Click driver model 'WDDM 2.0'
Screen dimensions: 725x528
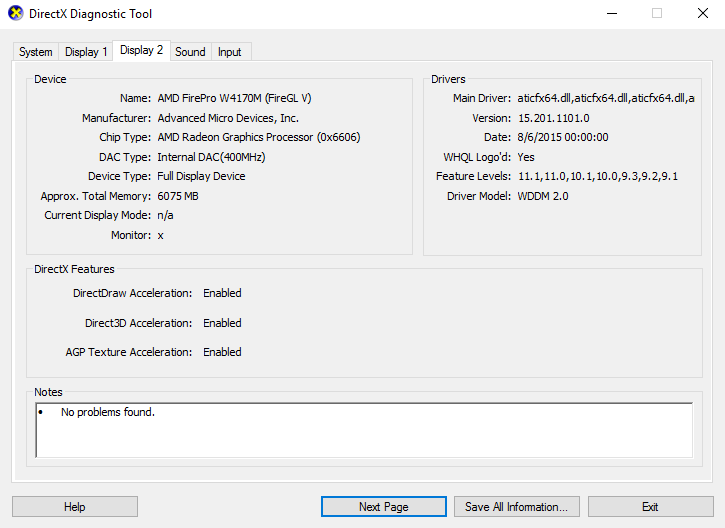(x=543, y=196)
